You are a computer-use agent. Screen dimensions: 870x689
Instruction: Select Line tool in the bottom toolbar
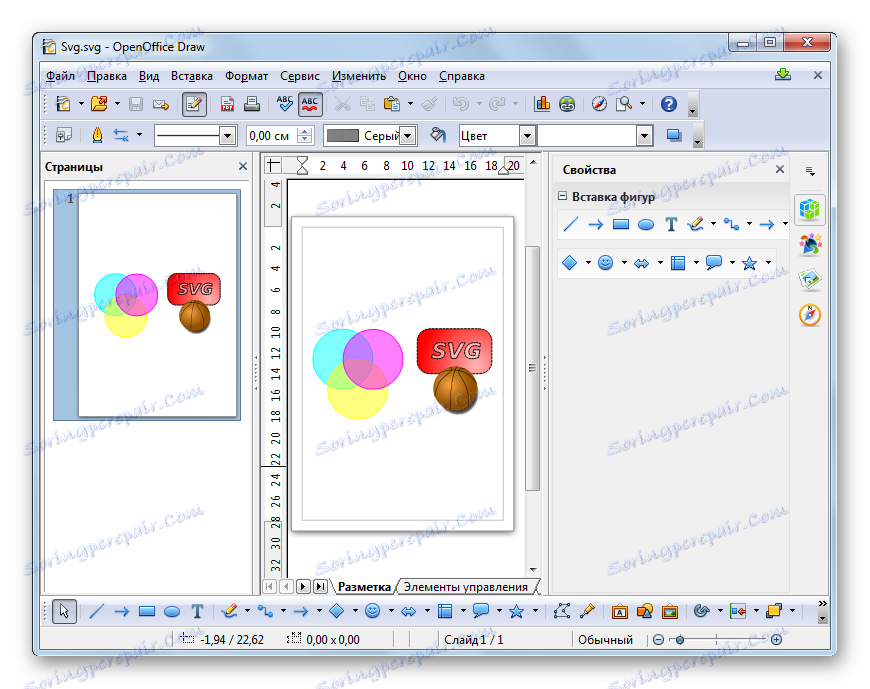(x=97, y=611)
